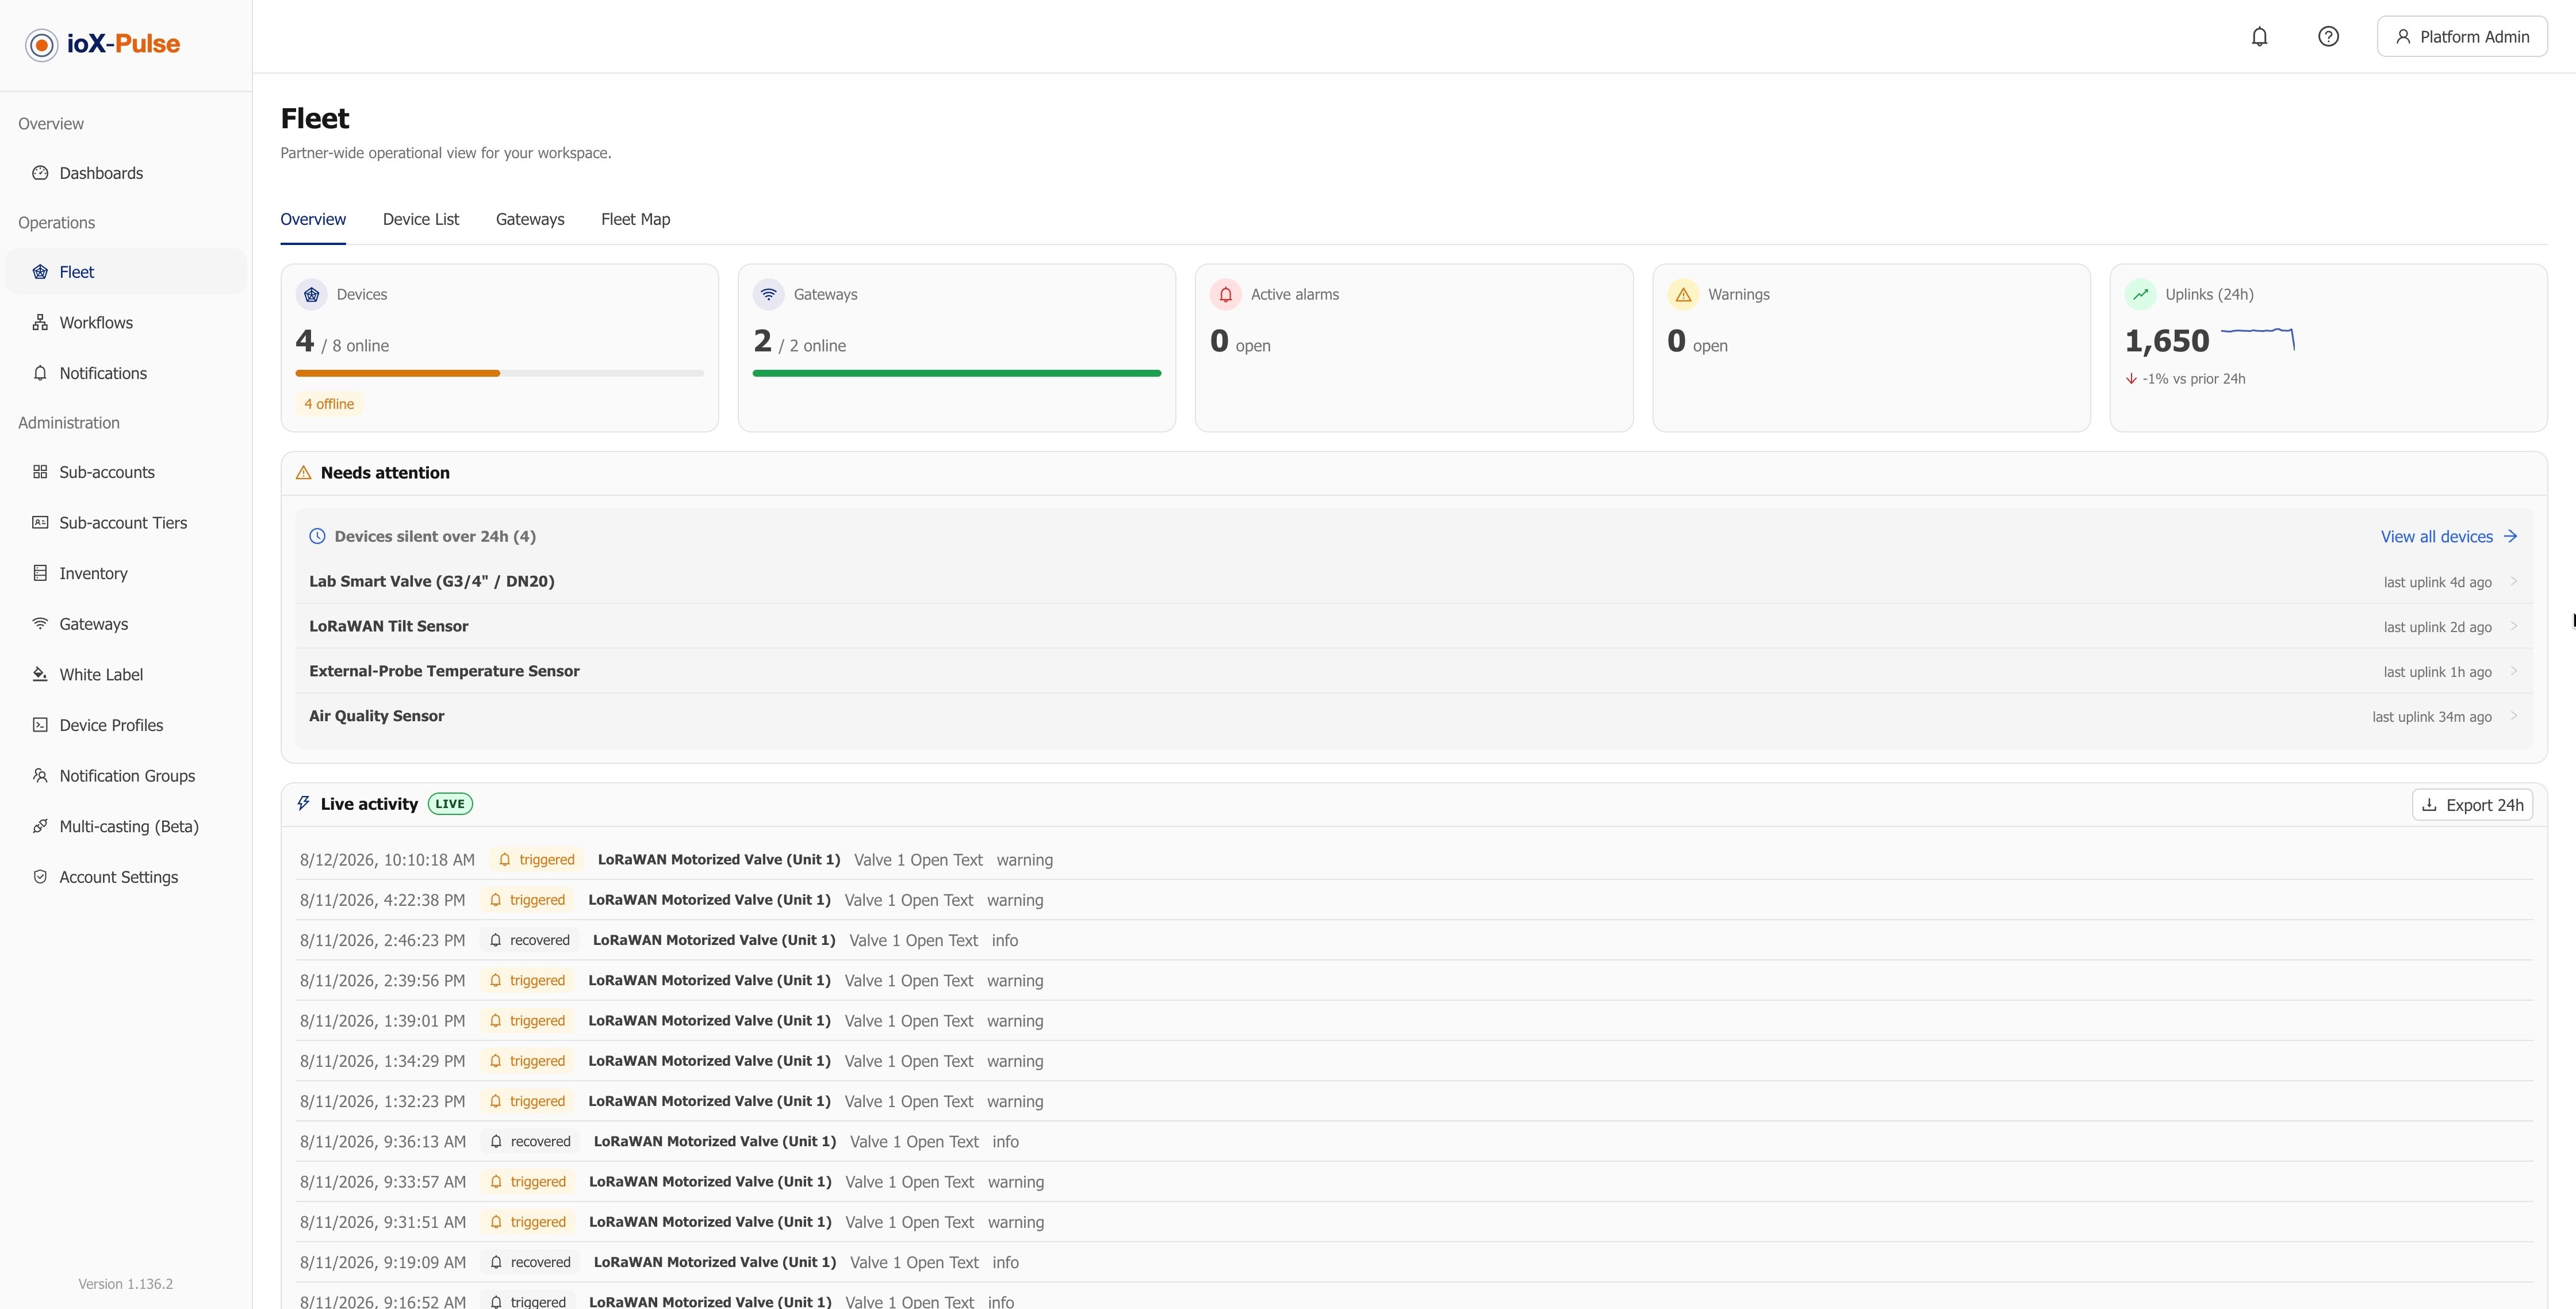
Task: Open Device Profiles page
Action: [x=126, y=725]
